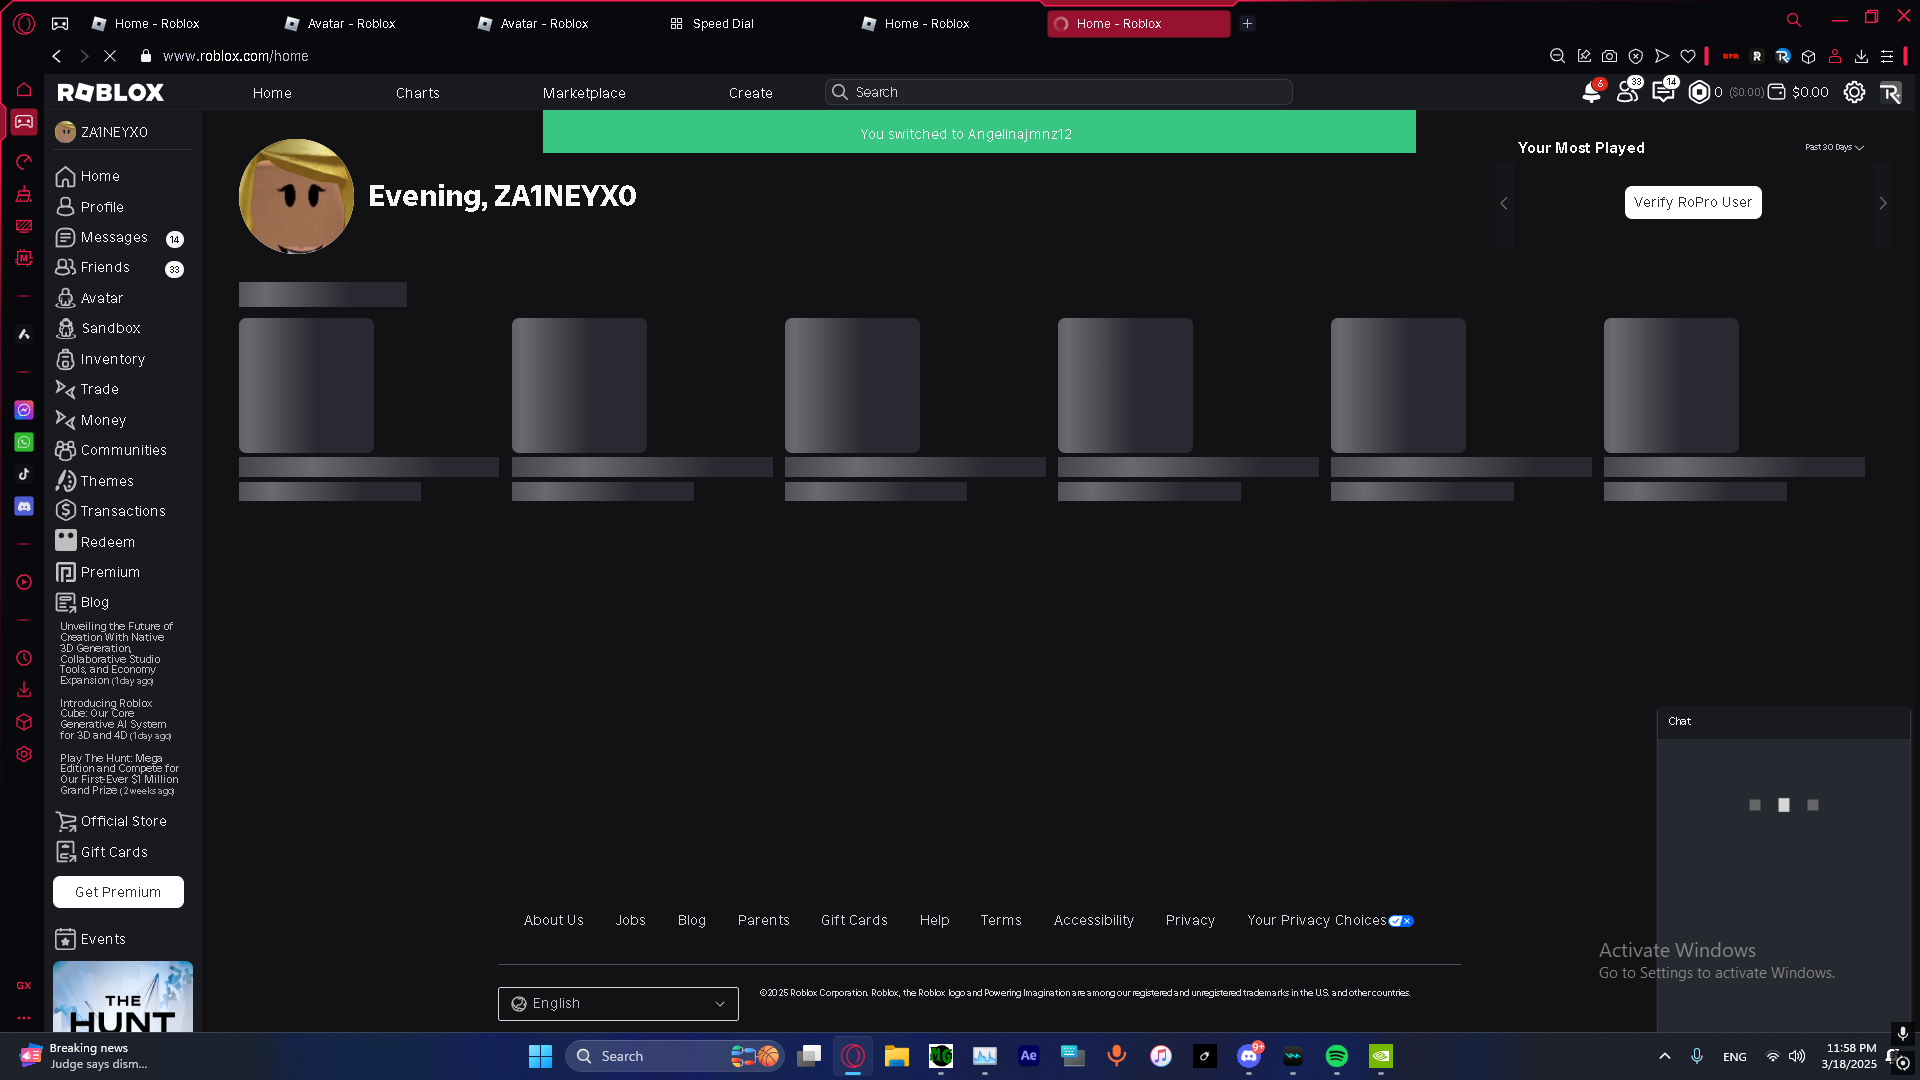Open Trade in left sidebar

click(99, 389)
